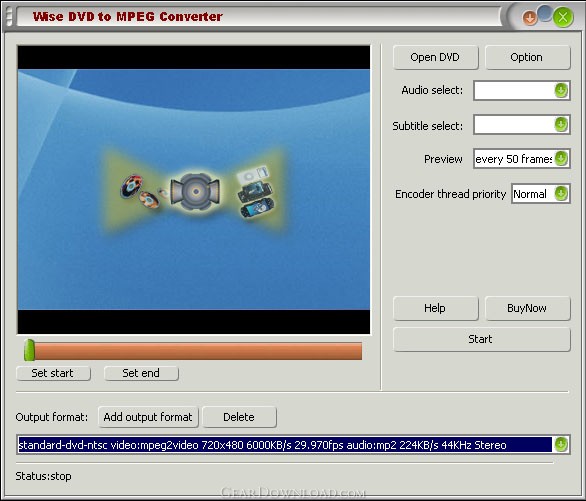Screen dimensions: 586x501
Task: Click the converter logo in the preview
Action: pos(195,191)
